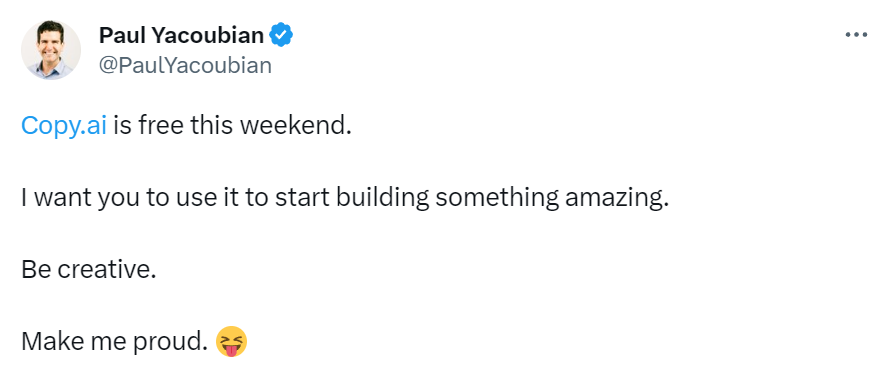
Task: Open Paul Yacoubian's profile photo avatar
Action: click(50, 50)
